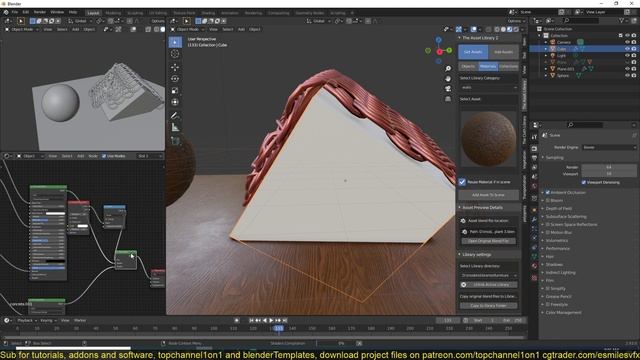The width and height of the screenshot is (640, 360).
Task: Select rendered viewport shading mode icon
Action: [x=516, y=29]
